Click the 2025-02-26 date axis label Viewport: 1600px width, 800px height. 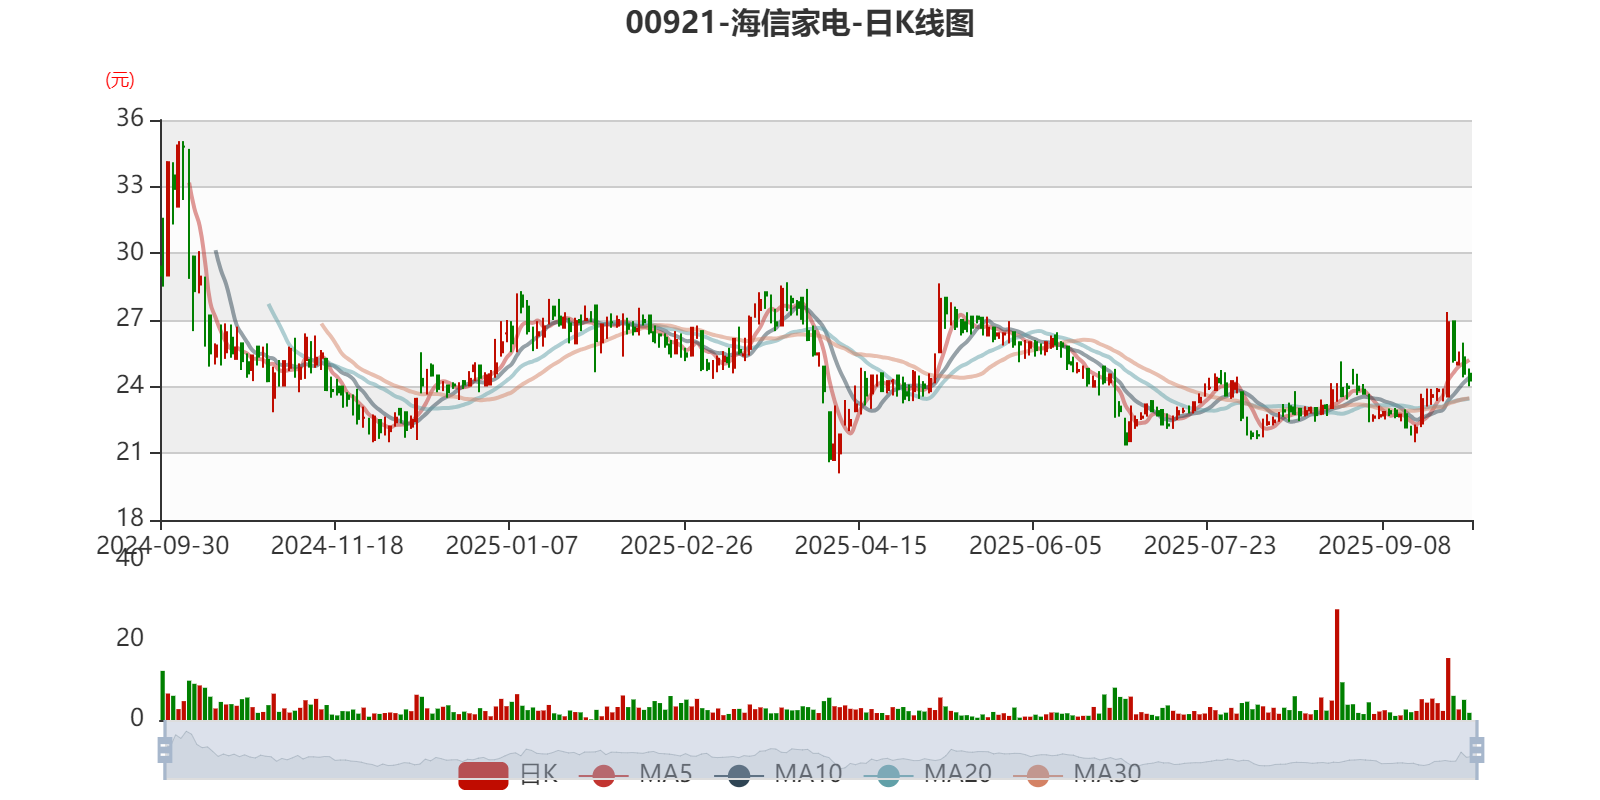coord(686,546)
